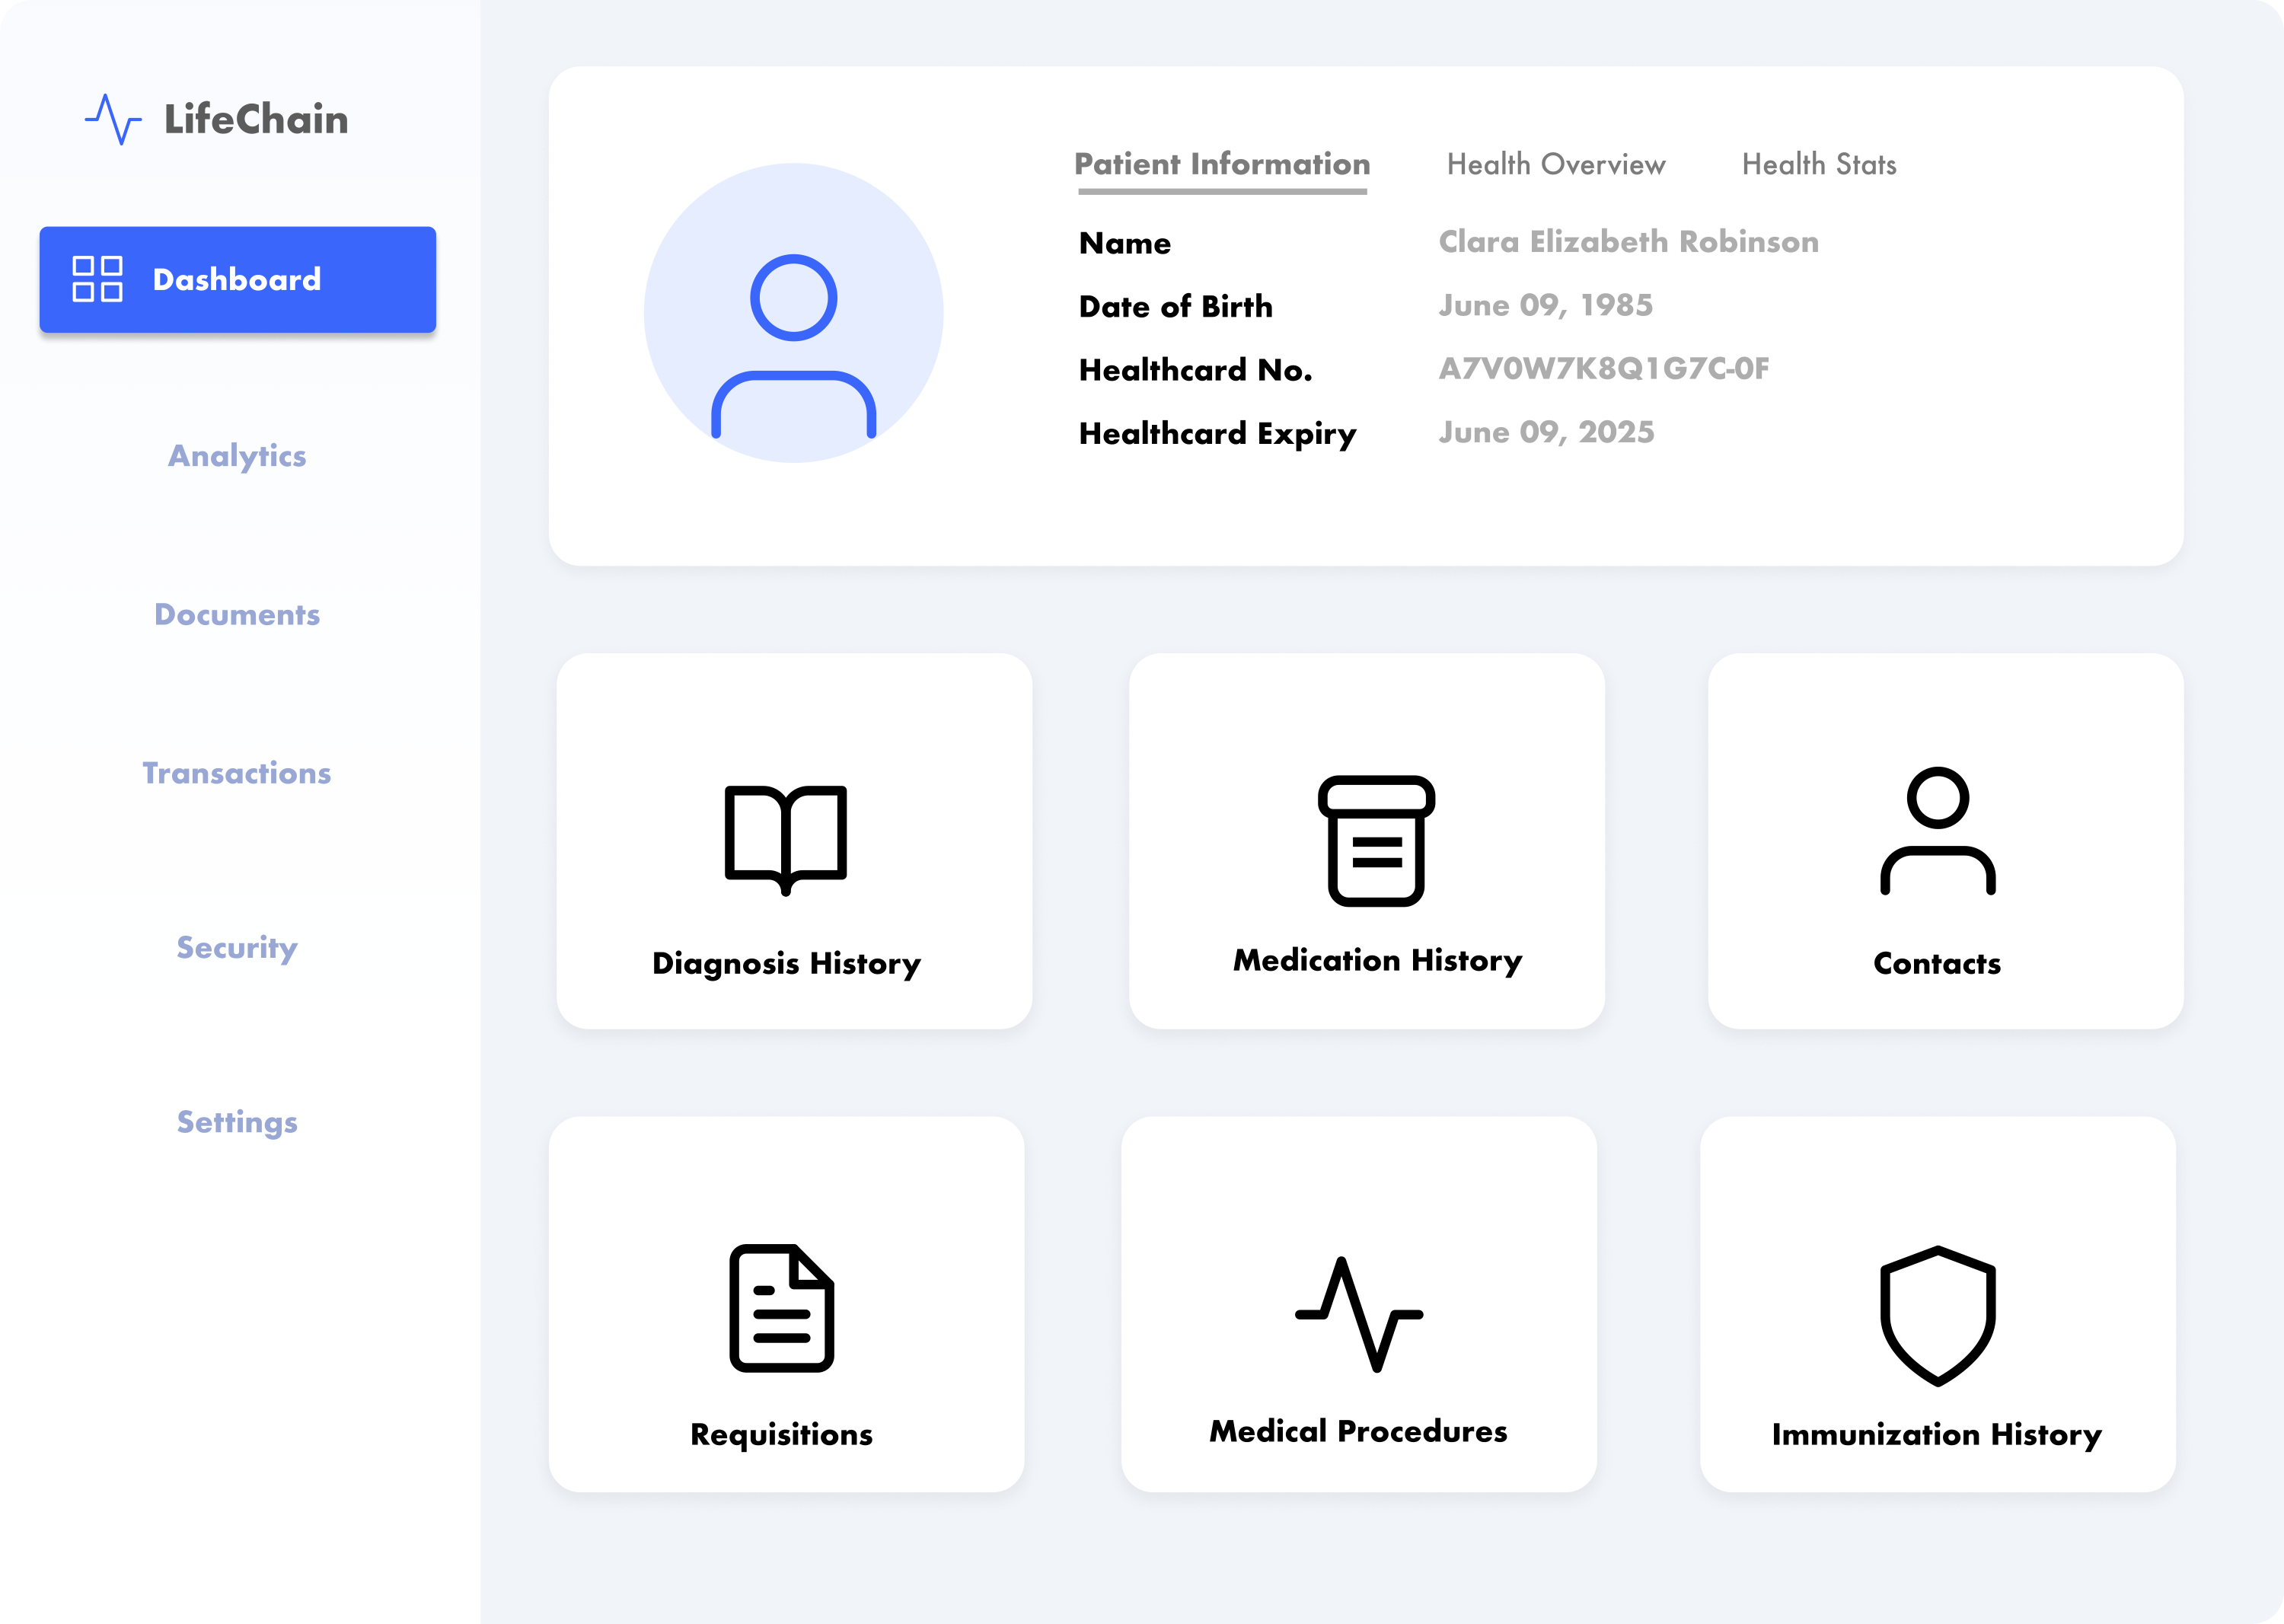This screenshot has width=2284, height=1624.
Task: Click the Dashboard grid icon
Action: click(x=97, y=279)
